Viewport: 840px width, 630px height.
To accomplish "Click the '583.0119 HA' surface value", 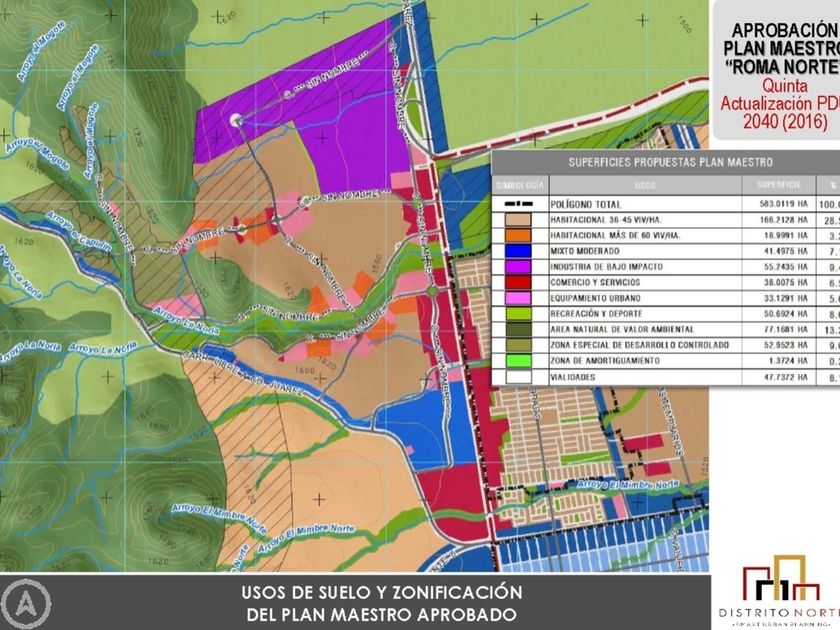I will pyautogui.click(x=783, y=204).
